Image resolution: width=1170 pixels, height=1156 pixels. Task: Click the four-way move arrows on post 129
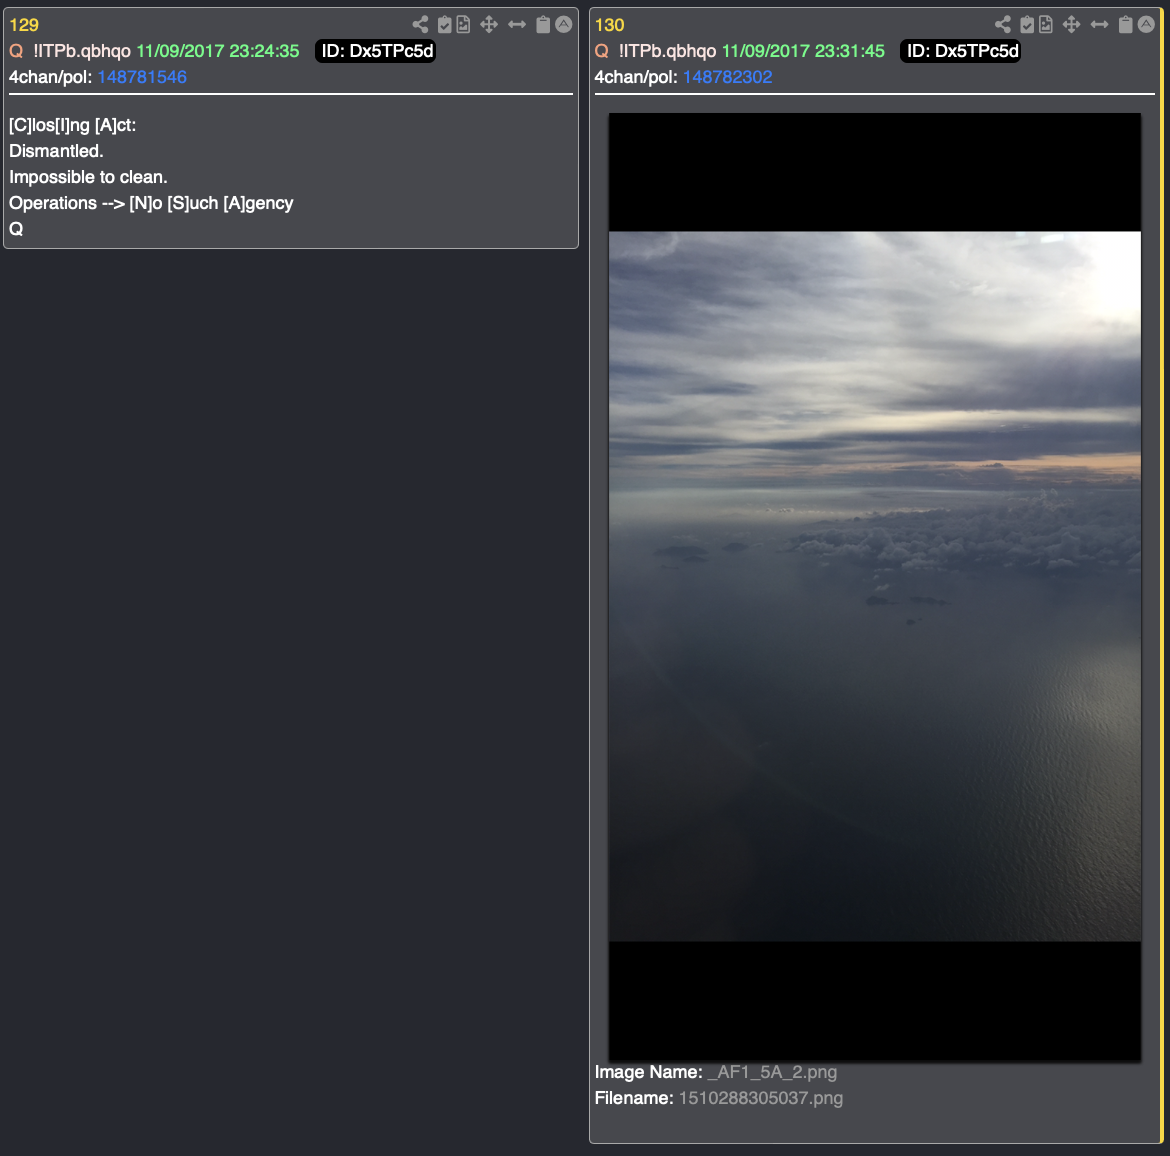coord(489,25)
